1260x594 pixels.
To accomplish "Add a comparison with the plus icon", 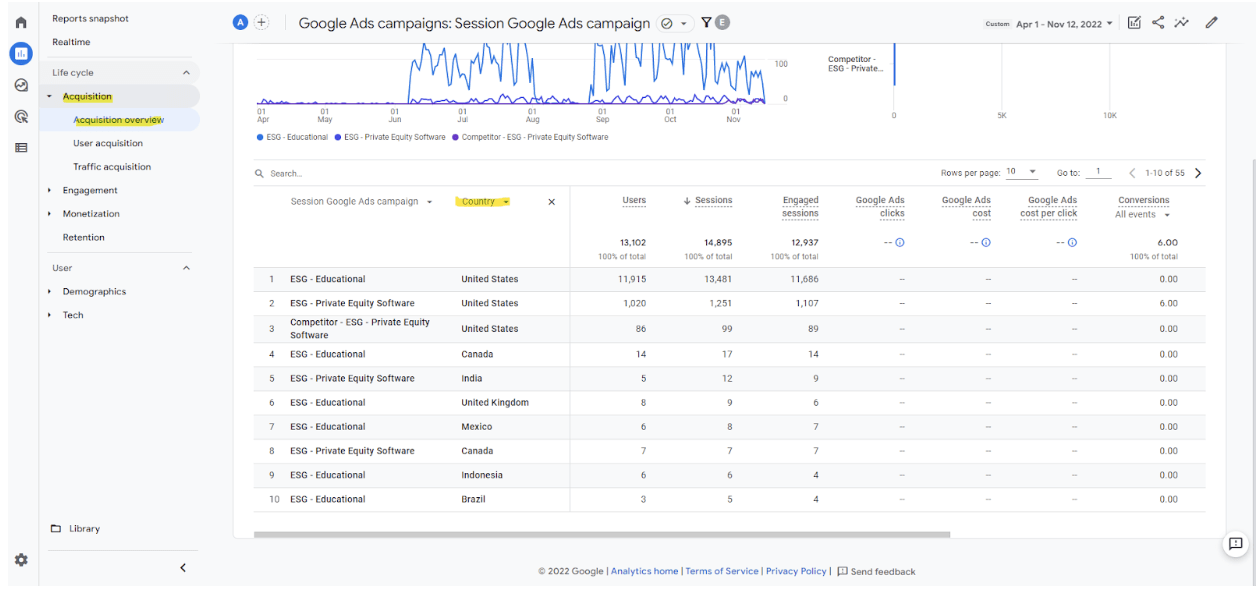I will (x=262, y=23).
